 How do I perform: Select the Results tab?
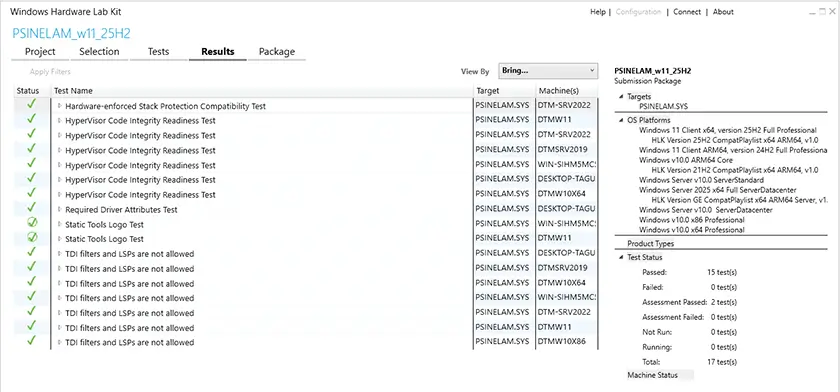(x=218, y=52)
